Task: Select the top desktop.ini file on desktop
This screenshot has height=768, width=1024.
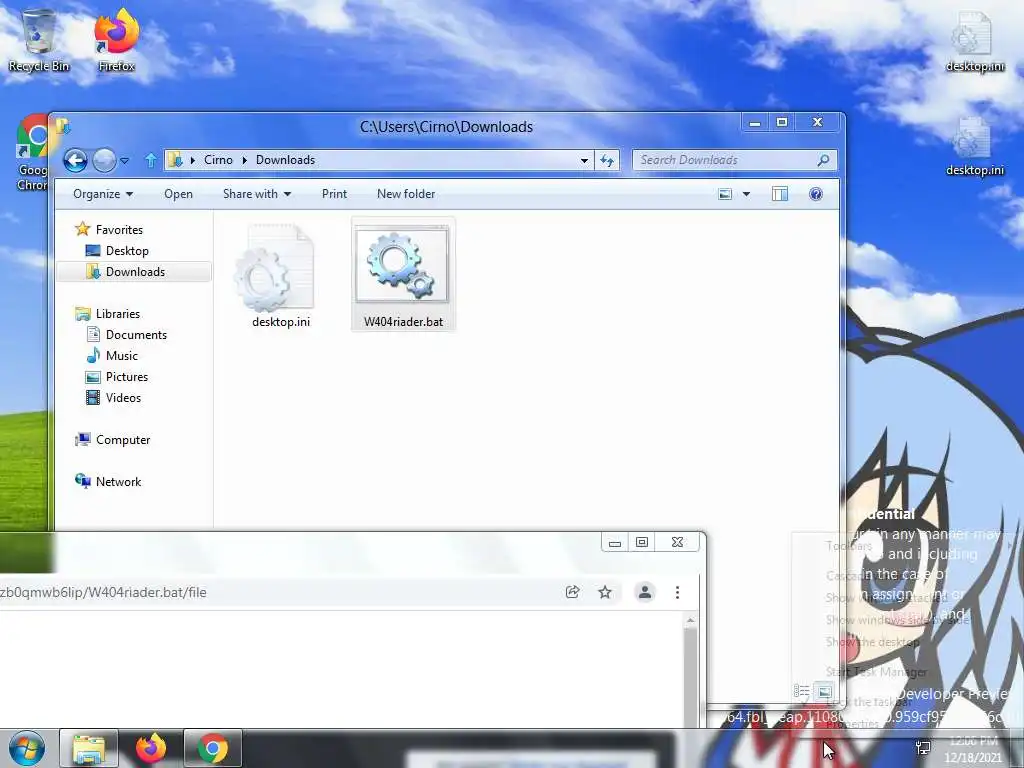Action: [x=974, y=42]
